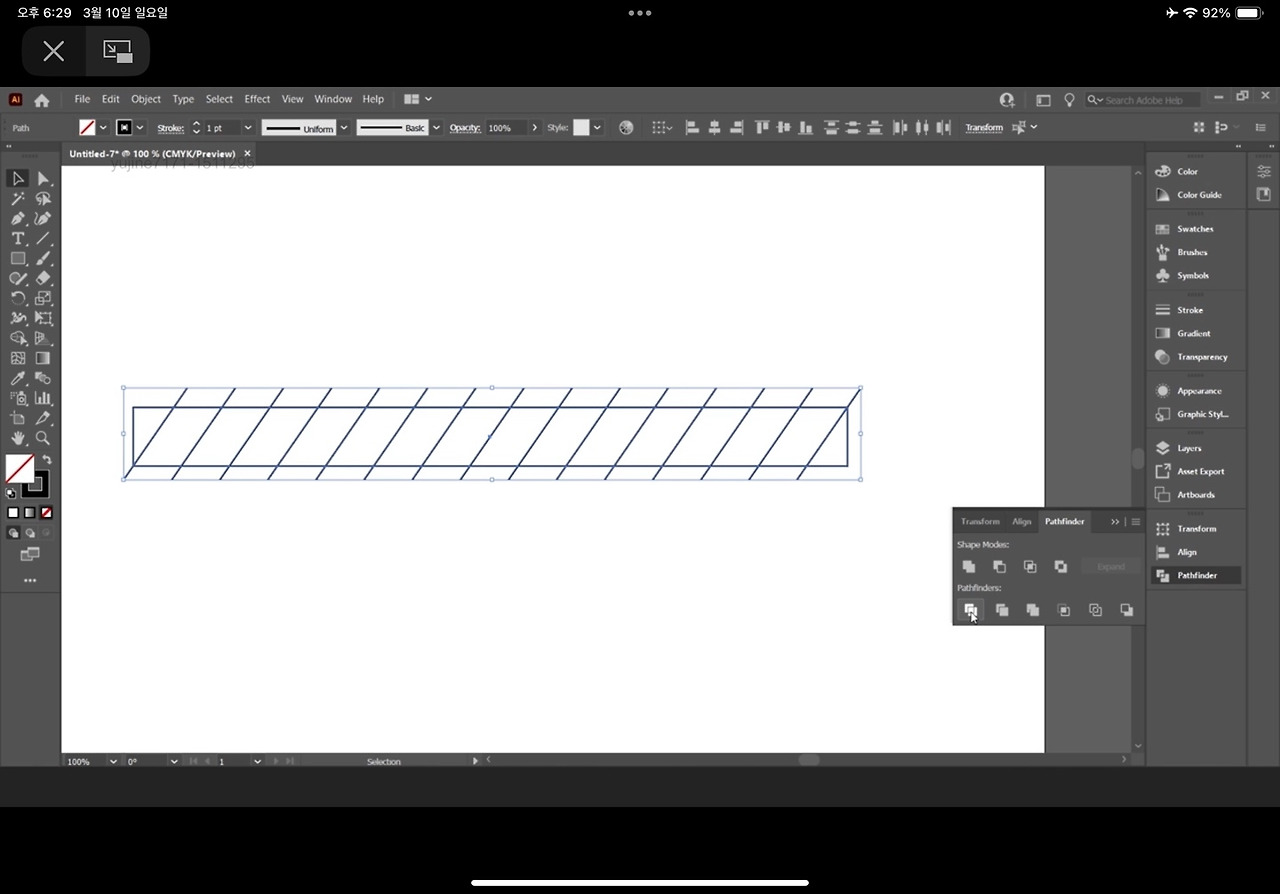Choose the Mesh tool

[x=18, y=358]
